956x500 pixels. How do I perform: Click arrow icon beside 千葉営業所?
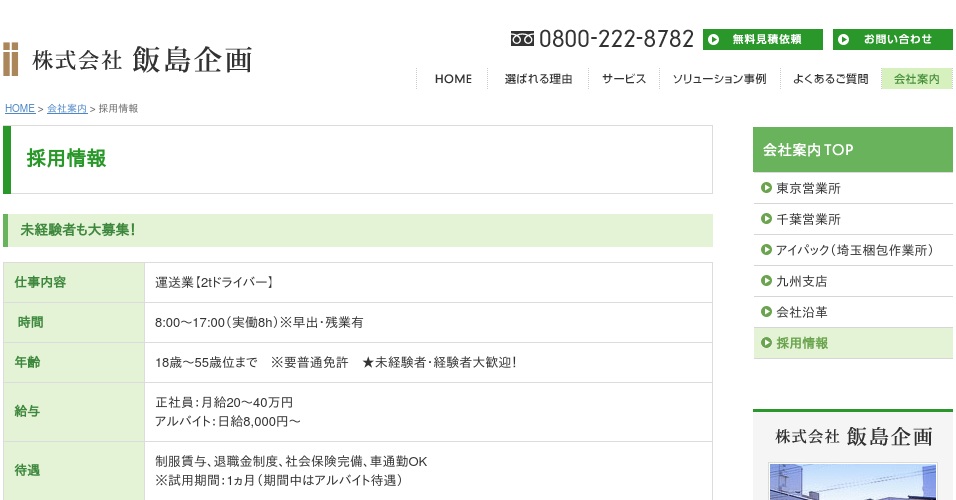(x=766, y=219)
